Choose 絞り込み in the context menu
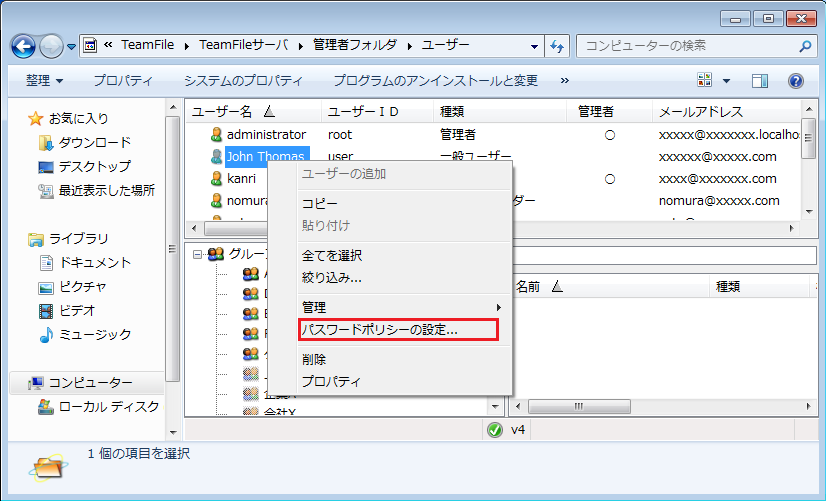This screenshot has width=826, height=501. pyautogui.click(x=332, y=277)
